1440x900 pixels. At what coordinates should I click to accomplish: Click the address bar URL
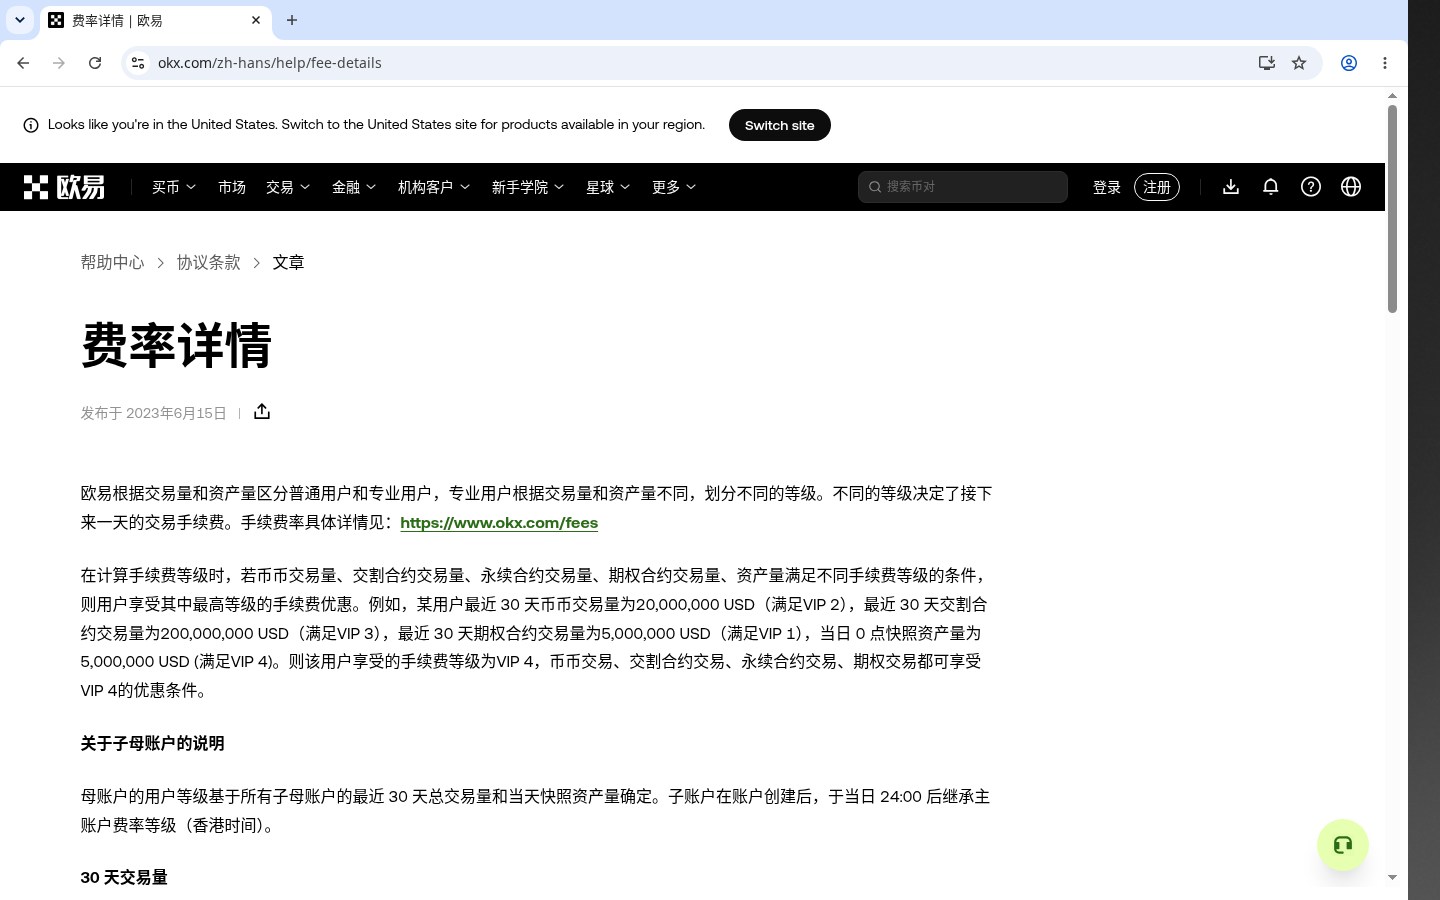(270, 63)
